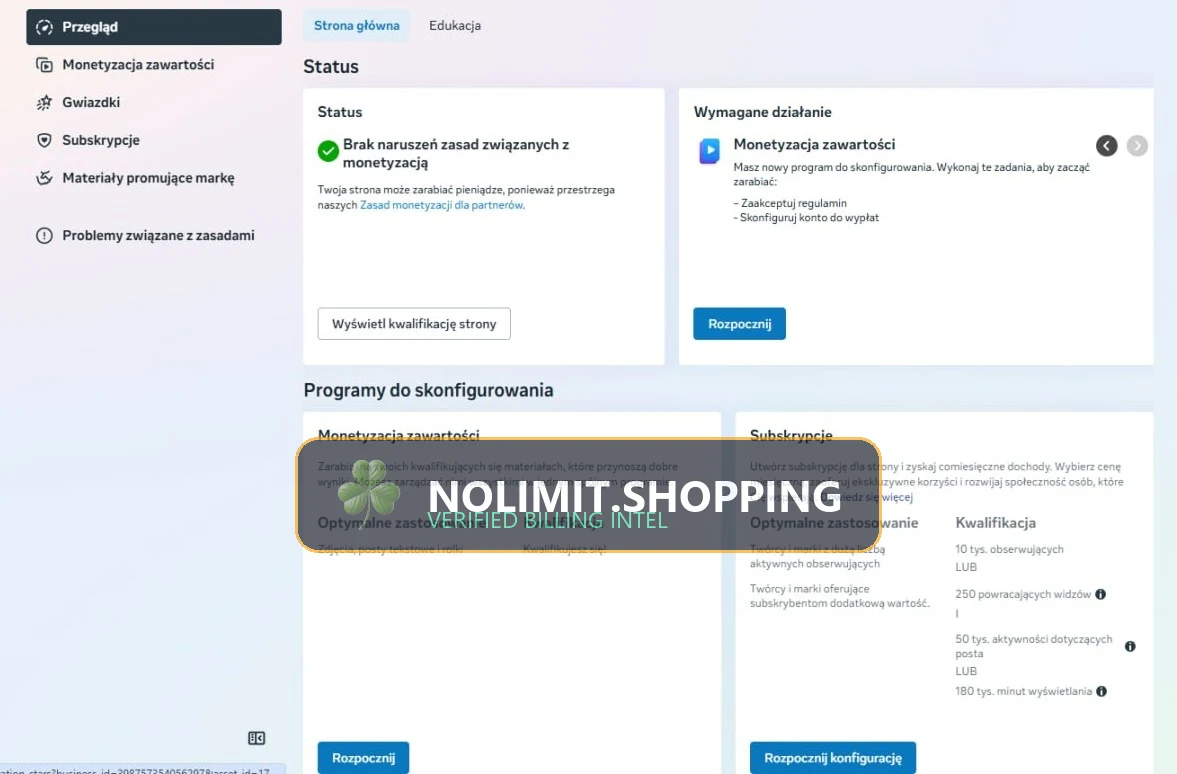Click Rozpocznij konfigurację for Subskrypcje
The width and height of the screenshot is (1177, 774).
832,757
